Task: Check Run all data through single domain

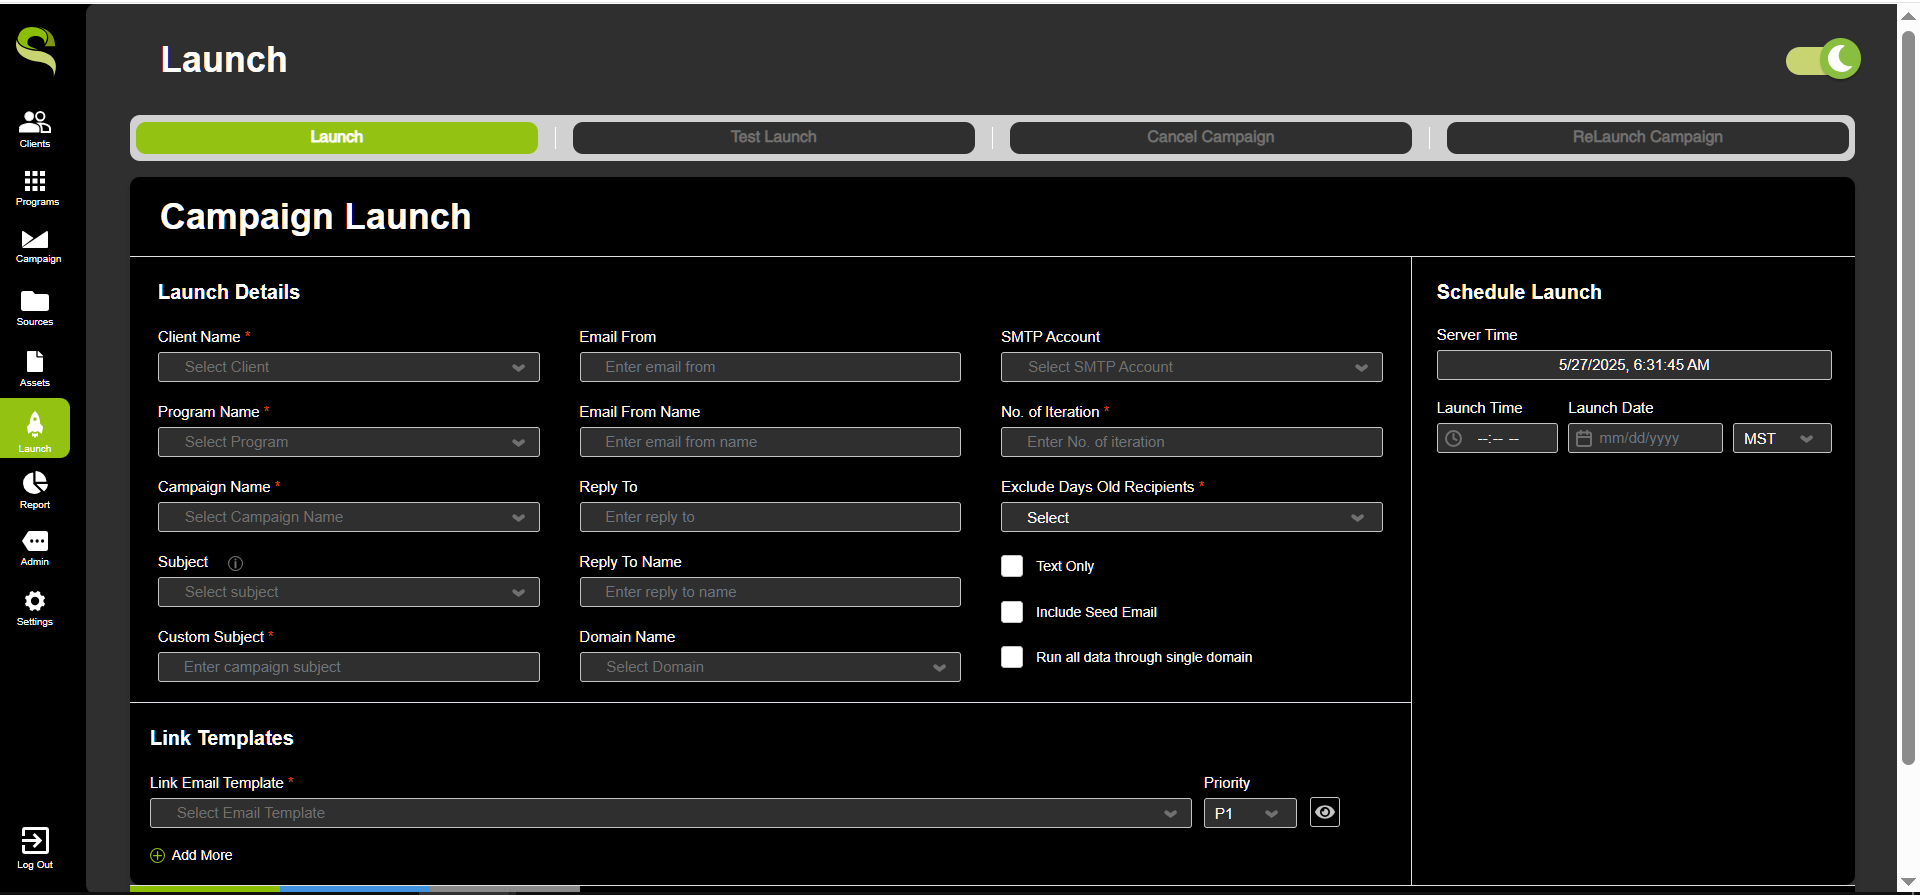Action: tap(1012, 657)
